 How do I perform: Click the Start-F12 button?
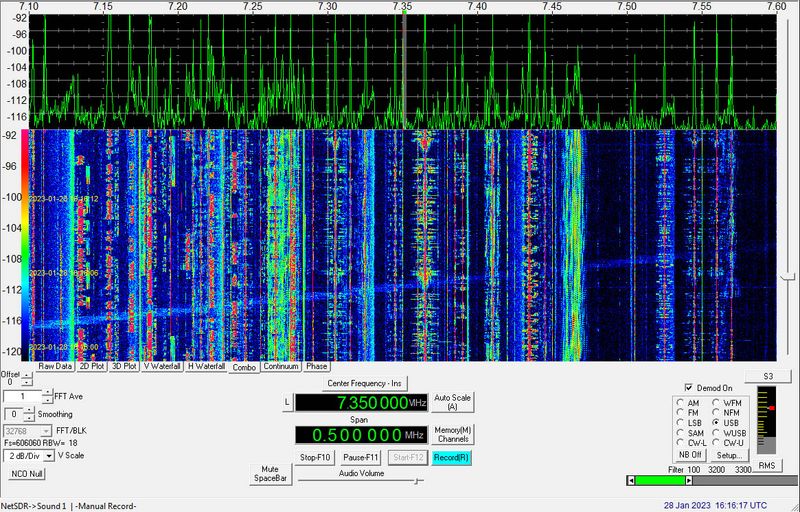[406, 457]
